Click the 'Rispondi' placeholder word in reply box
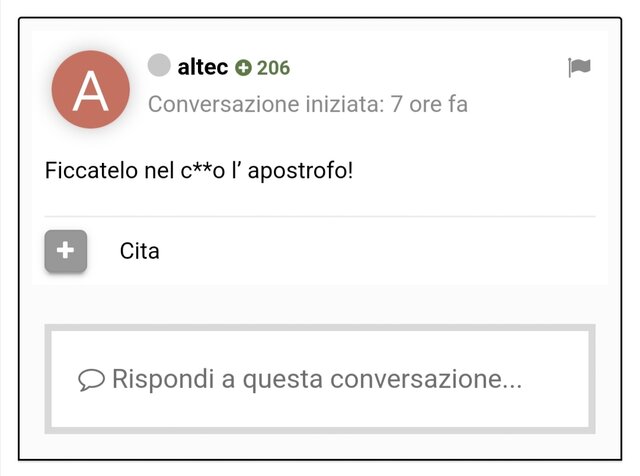 (x=163, y=380)
